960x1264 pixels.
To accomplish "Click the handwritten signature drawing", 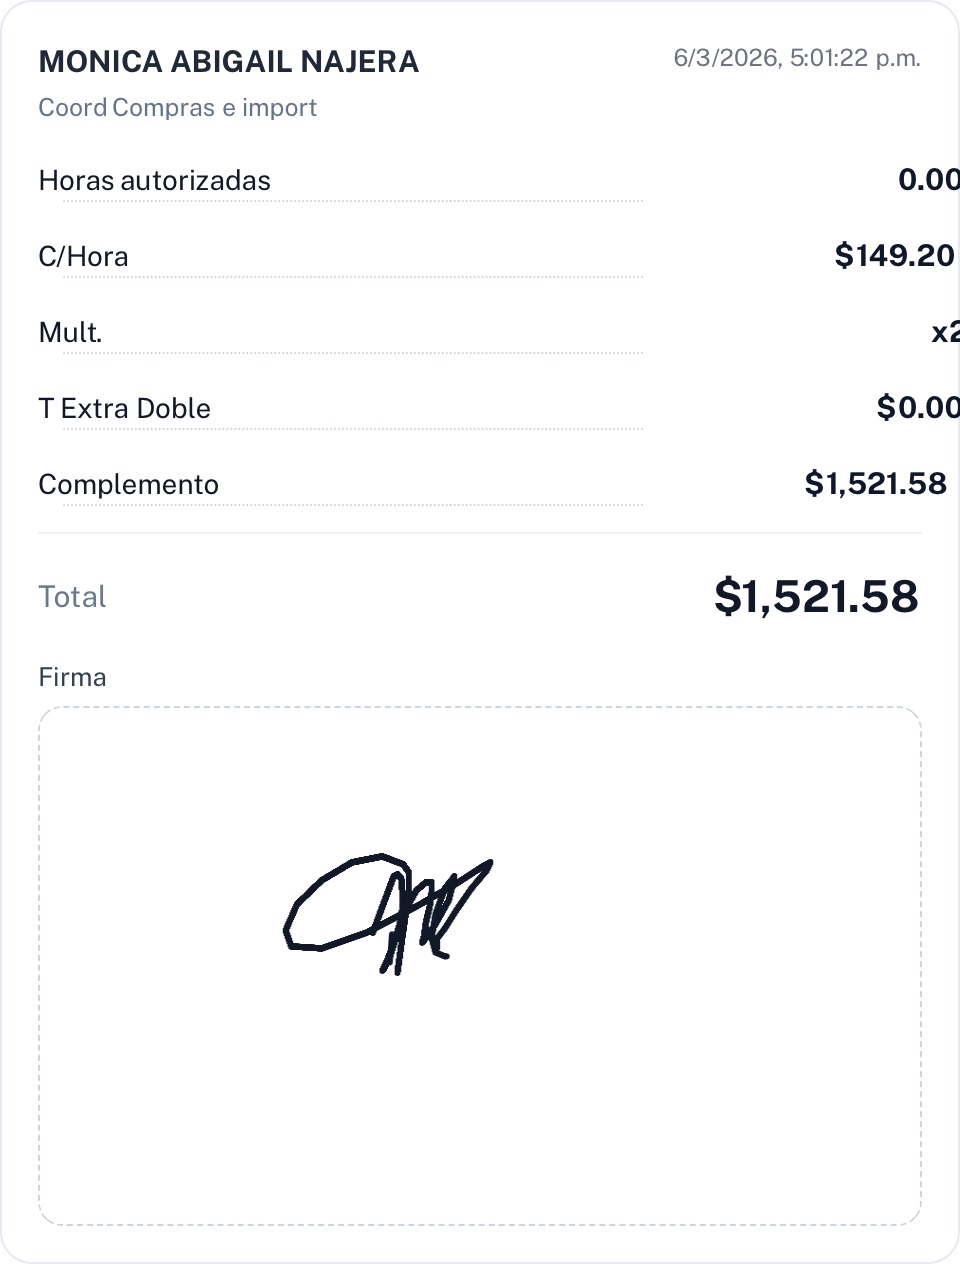I will 388,912.
